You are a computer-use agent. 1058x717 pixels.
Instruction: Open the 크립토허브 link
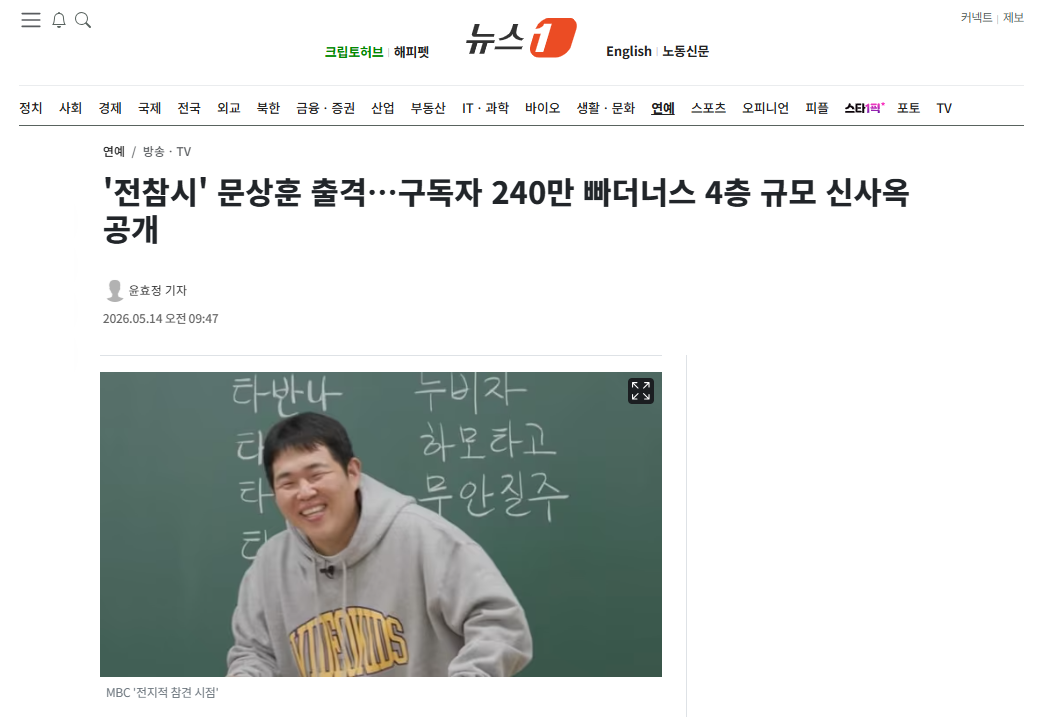[354, 52]
